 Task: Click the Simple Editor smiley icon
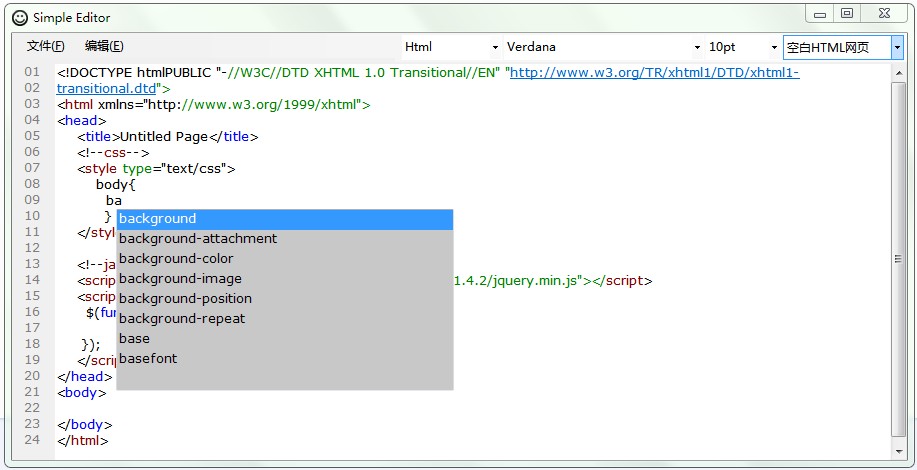click(x=20, y=18)
